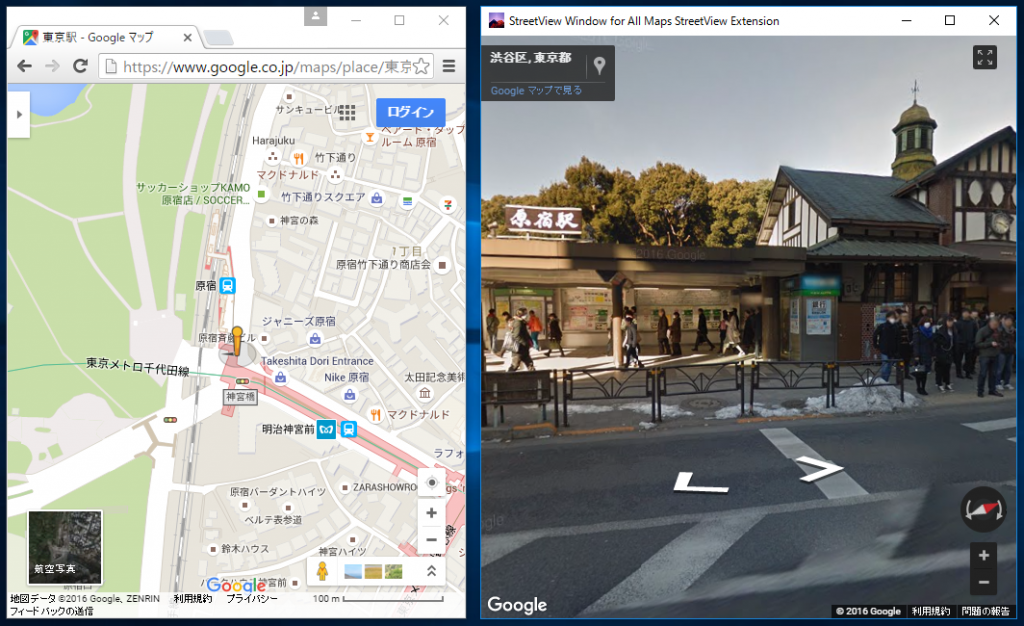This screenshot has height=626, width=1024.
Task: Open the 'Google マップで見る' link
Action: (536, 90)
